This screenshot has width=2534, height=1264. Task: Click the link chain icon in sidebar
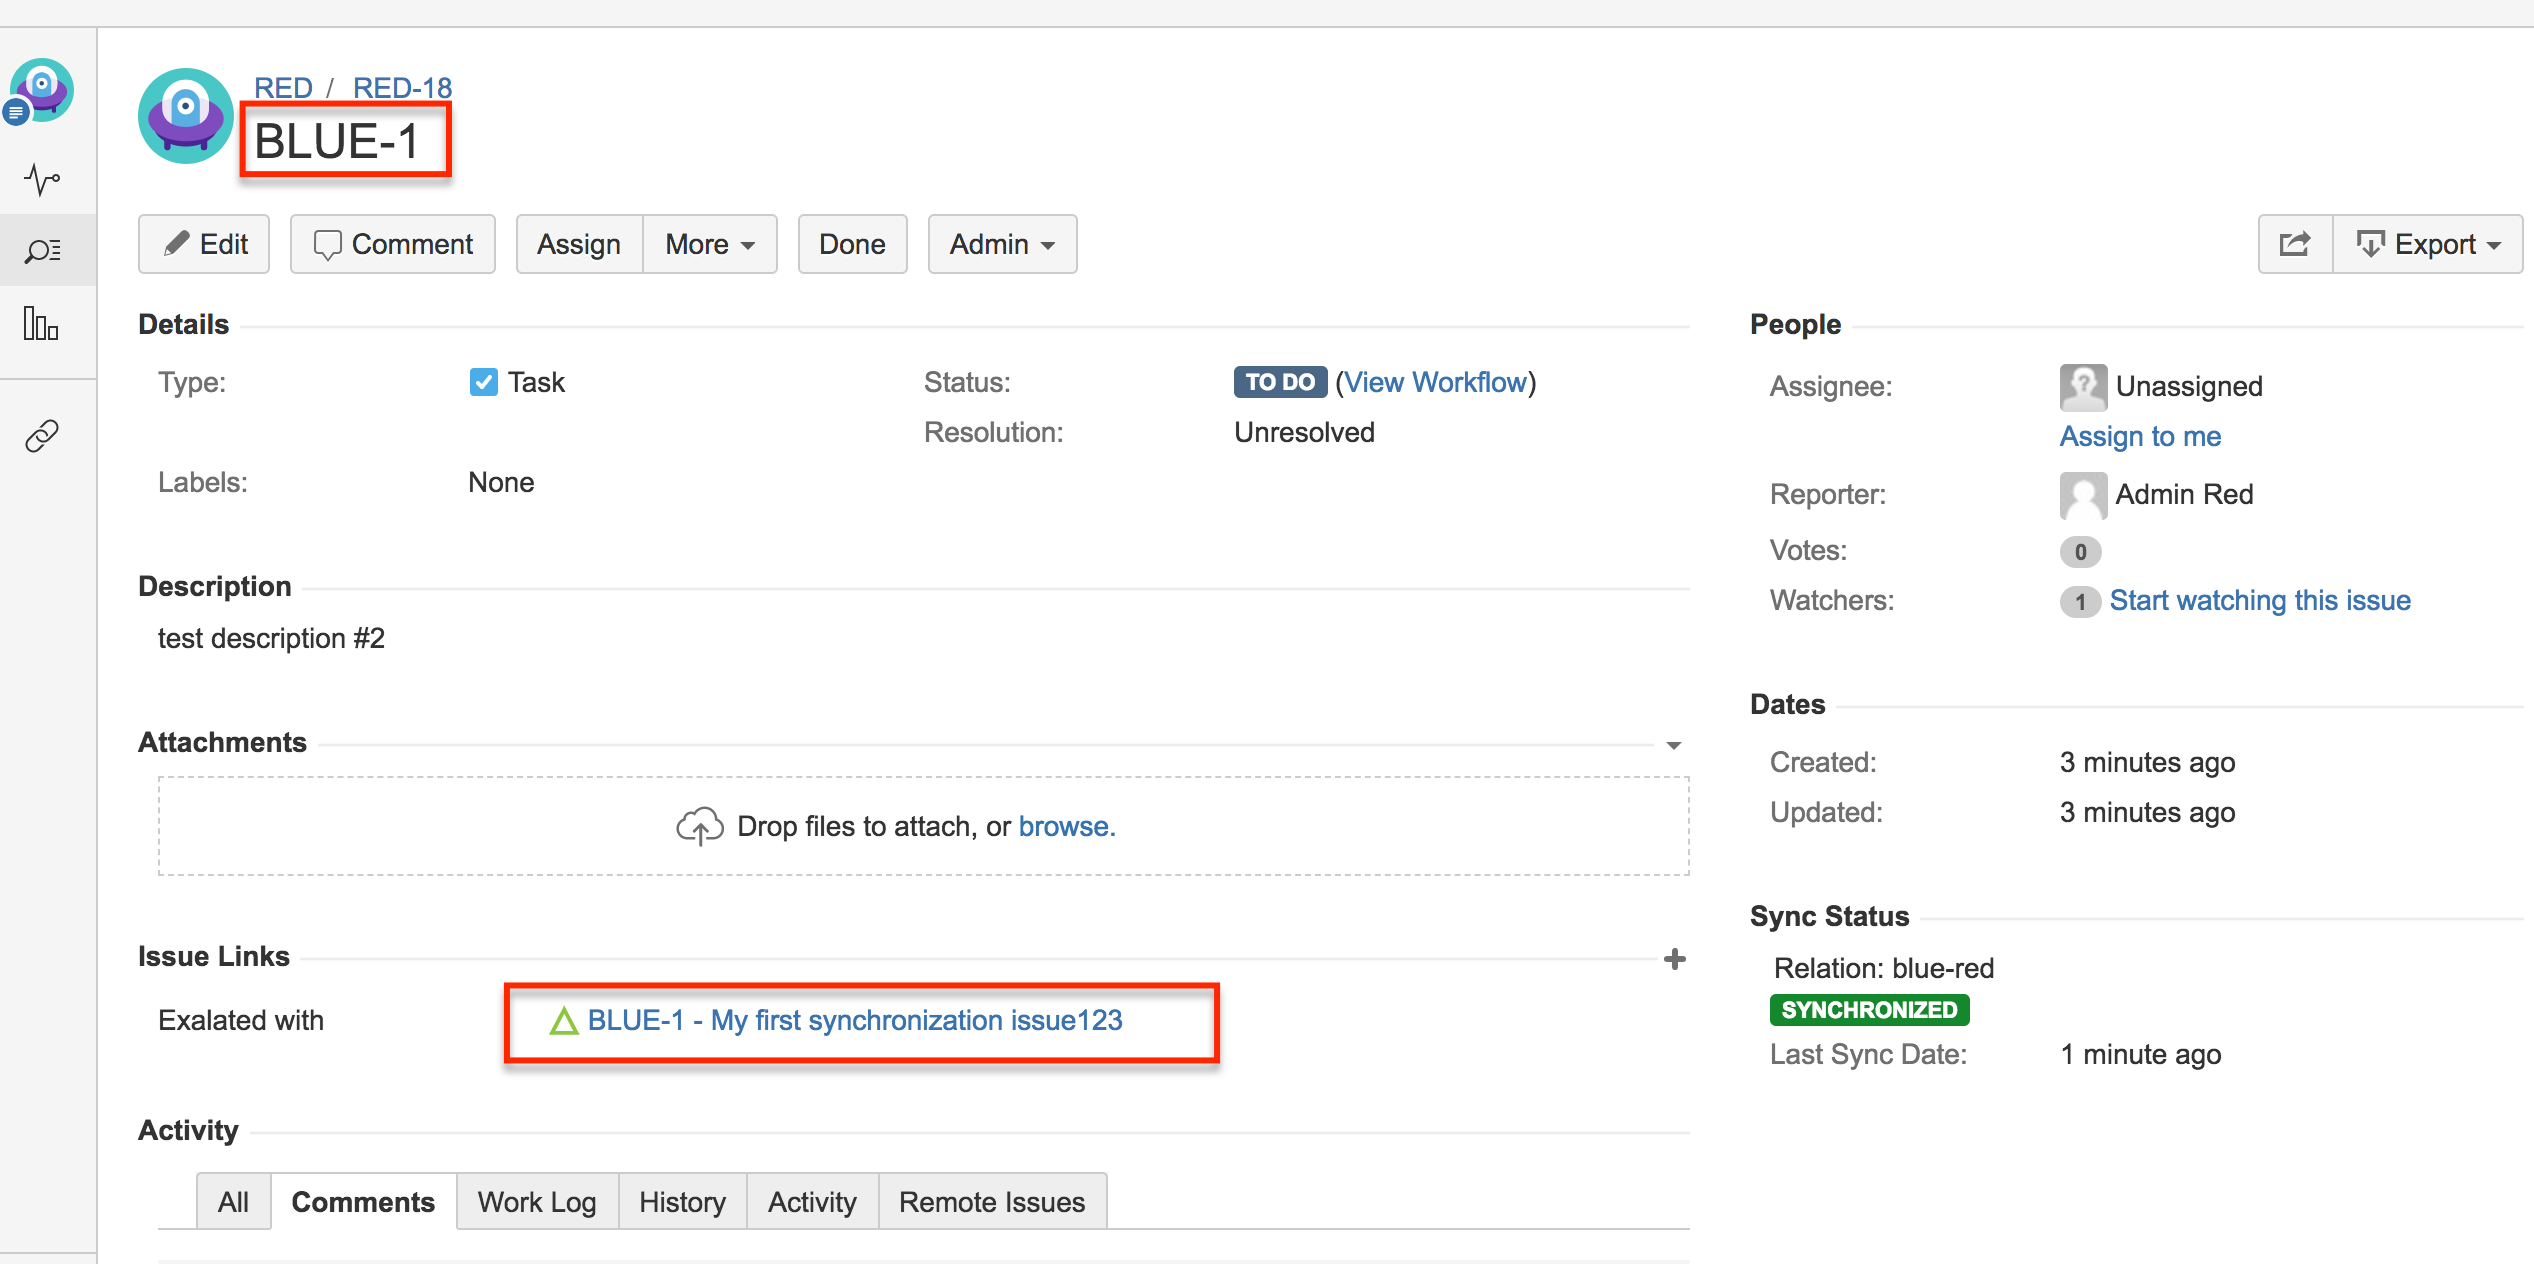[x=42, y=436]
